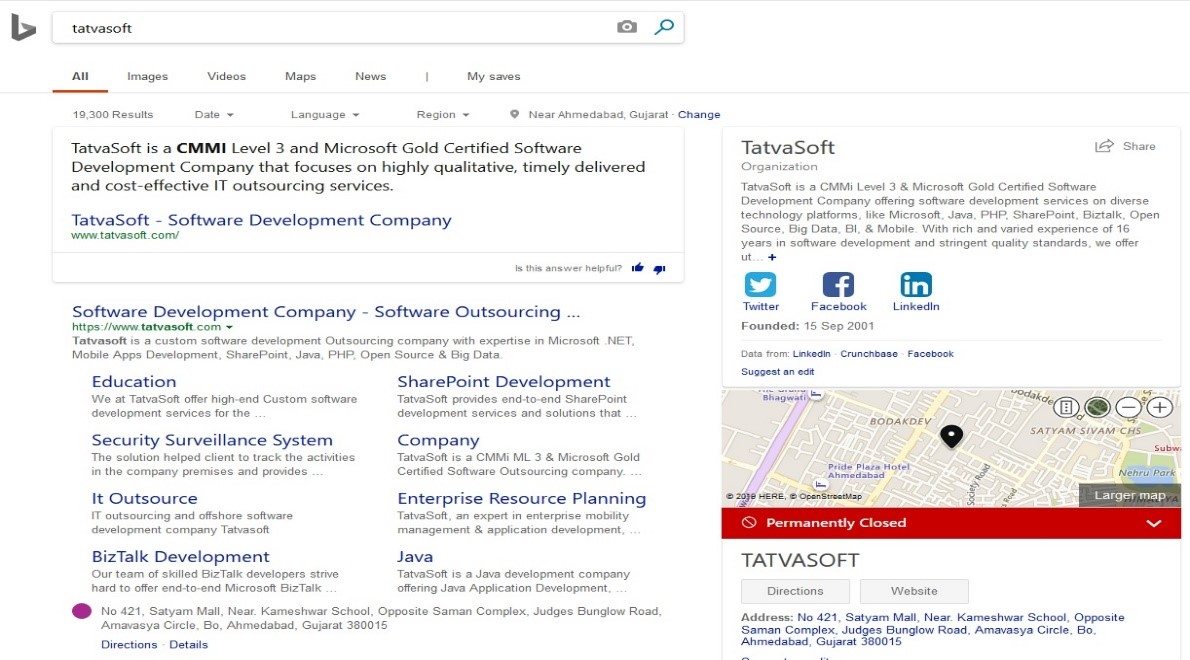Switch map to road view icon
The width and height of the screenshot is (1190, 660).
pyautogui.click(x=1066, y=407)
